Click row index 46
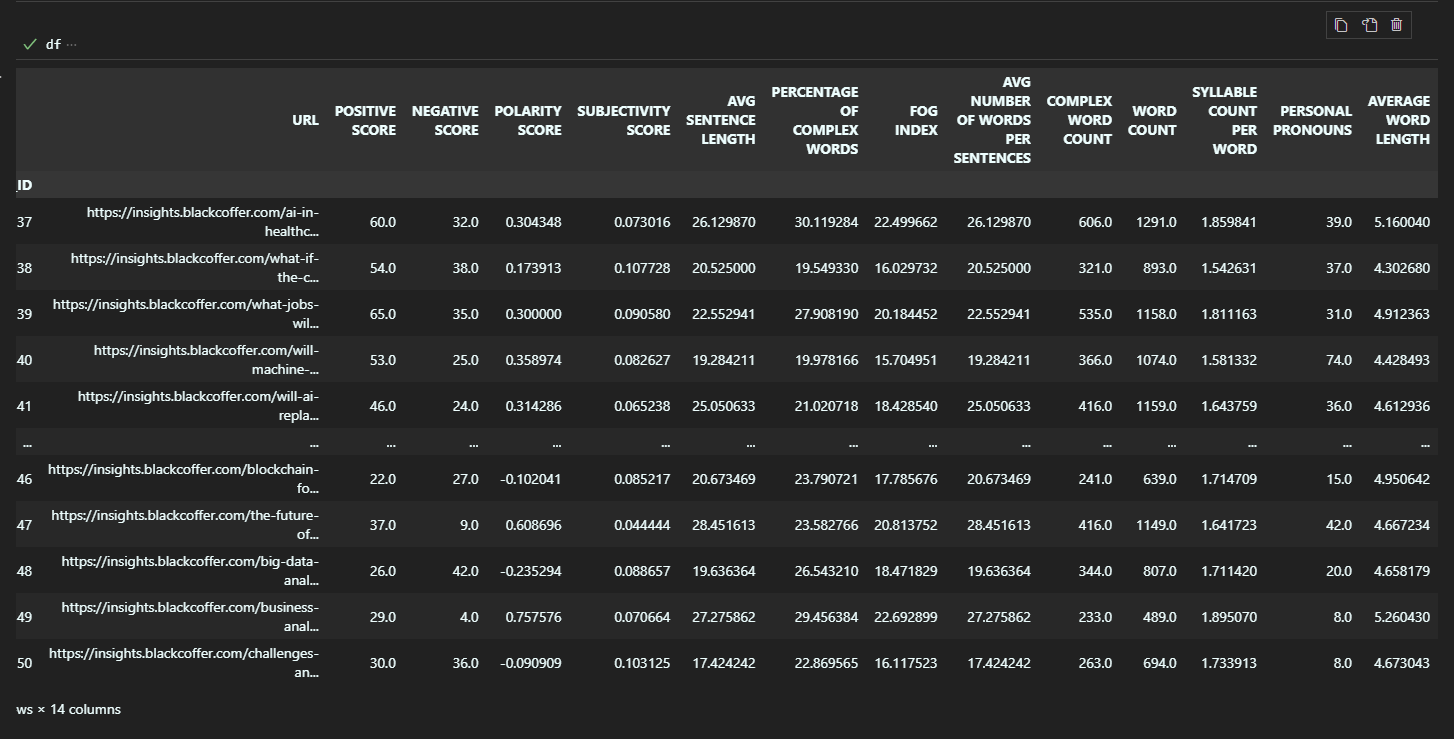The image size is (1454, 739). click(24, 479)
